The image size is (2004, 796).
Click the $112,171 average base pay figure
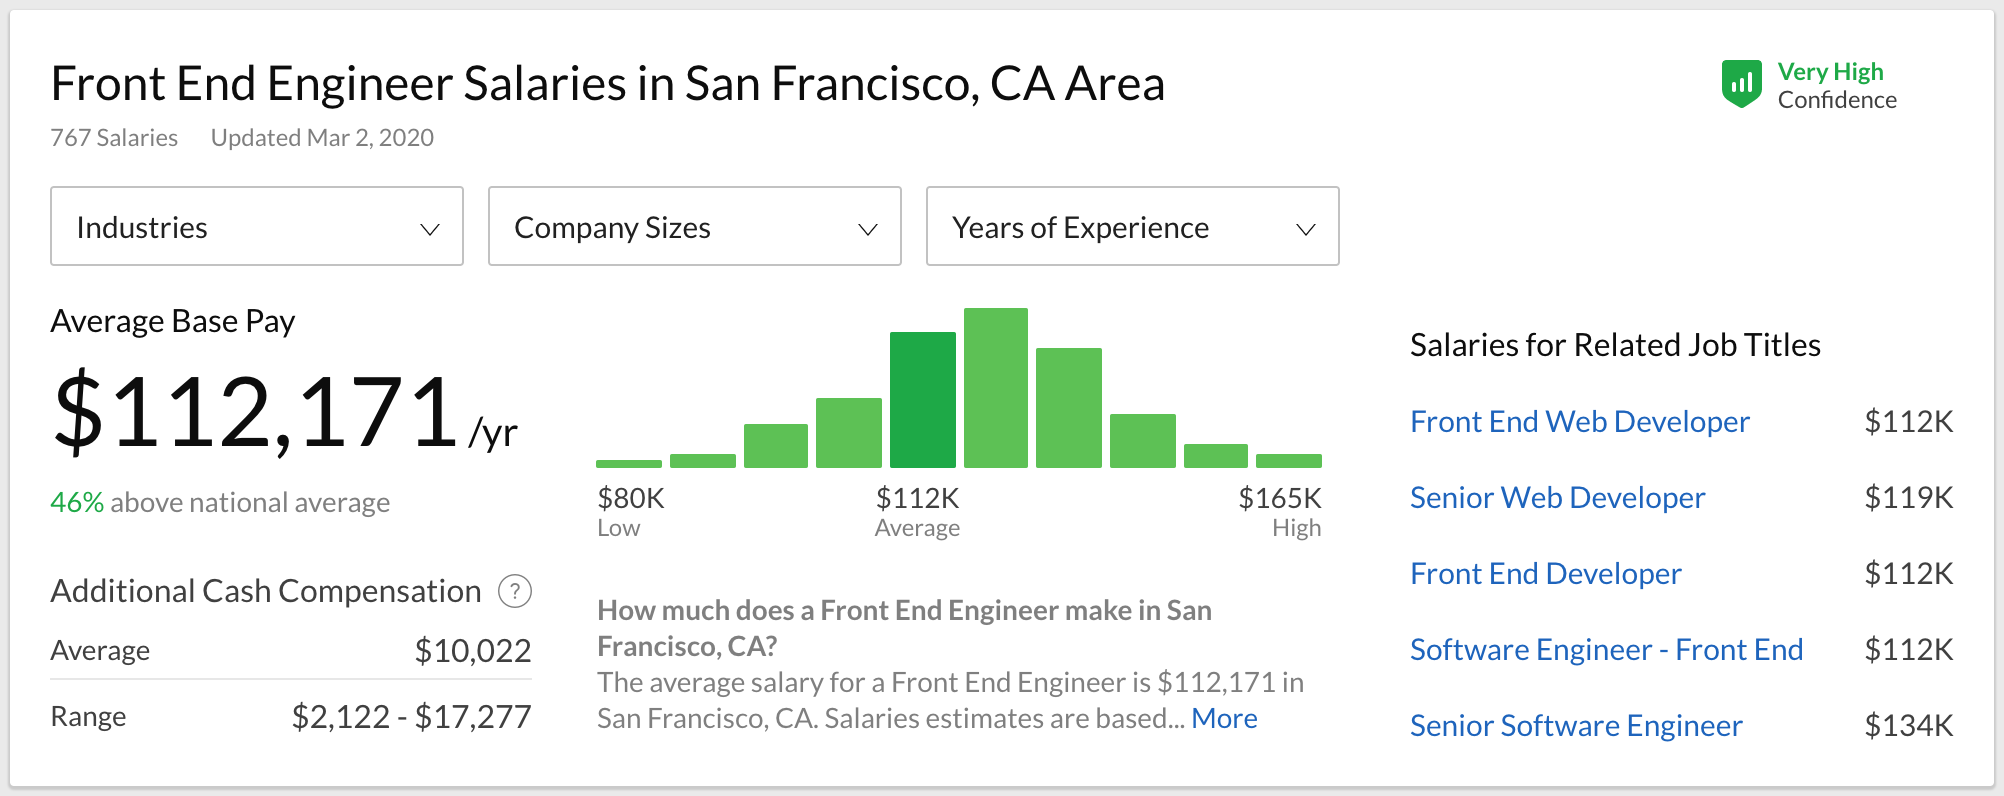pyautogui.click(x=256, y=412)
